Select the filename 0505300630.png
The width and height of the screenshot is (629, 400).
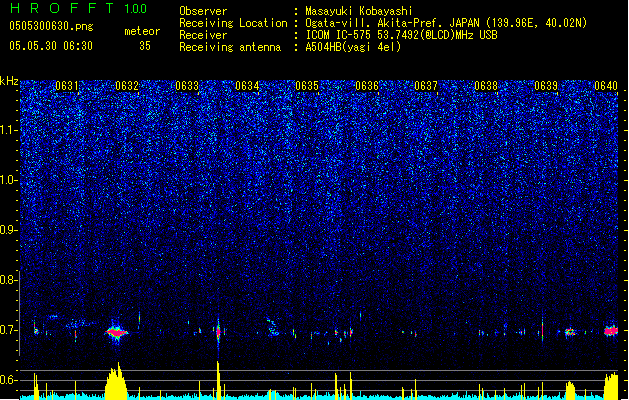click(51, 26)
